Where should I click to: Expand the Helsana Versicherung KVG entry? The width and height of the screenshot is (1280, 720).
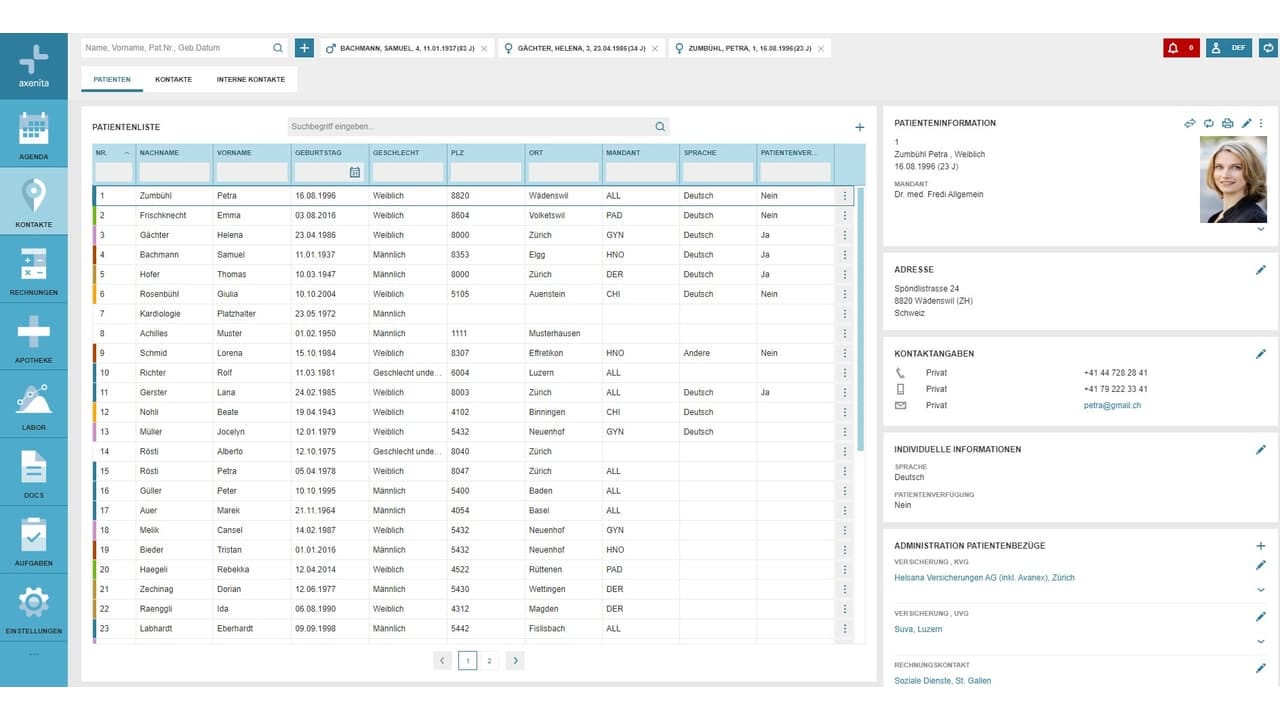point(1260,590)
